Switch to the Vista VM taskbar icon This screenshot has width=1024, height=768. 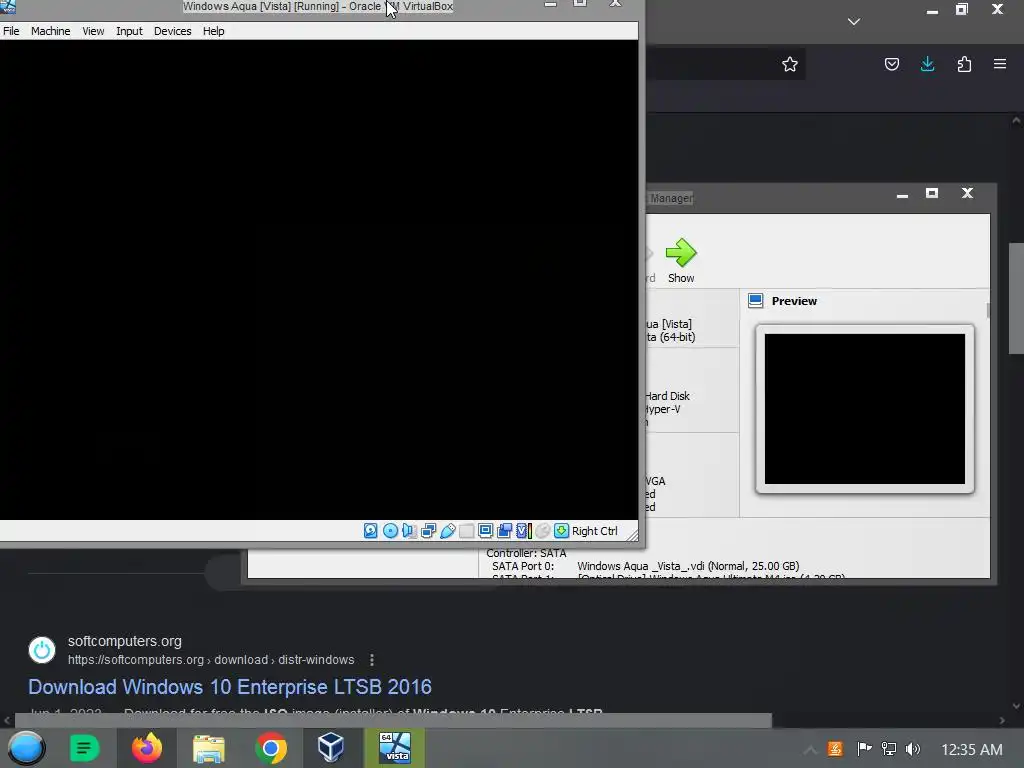395,748
